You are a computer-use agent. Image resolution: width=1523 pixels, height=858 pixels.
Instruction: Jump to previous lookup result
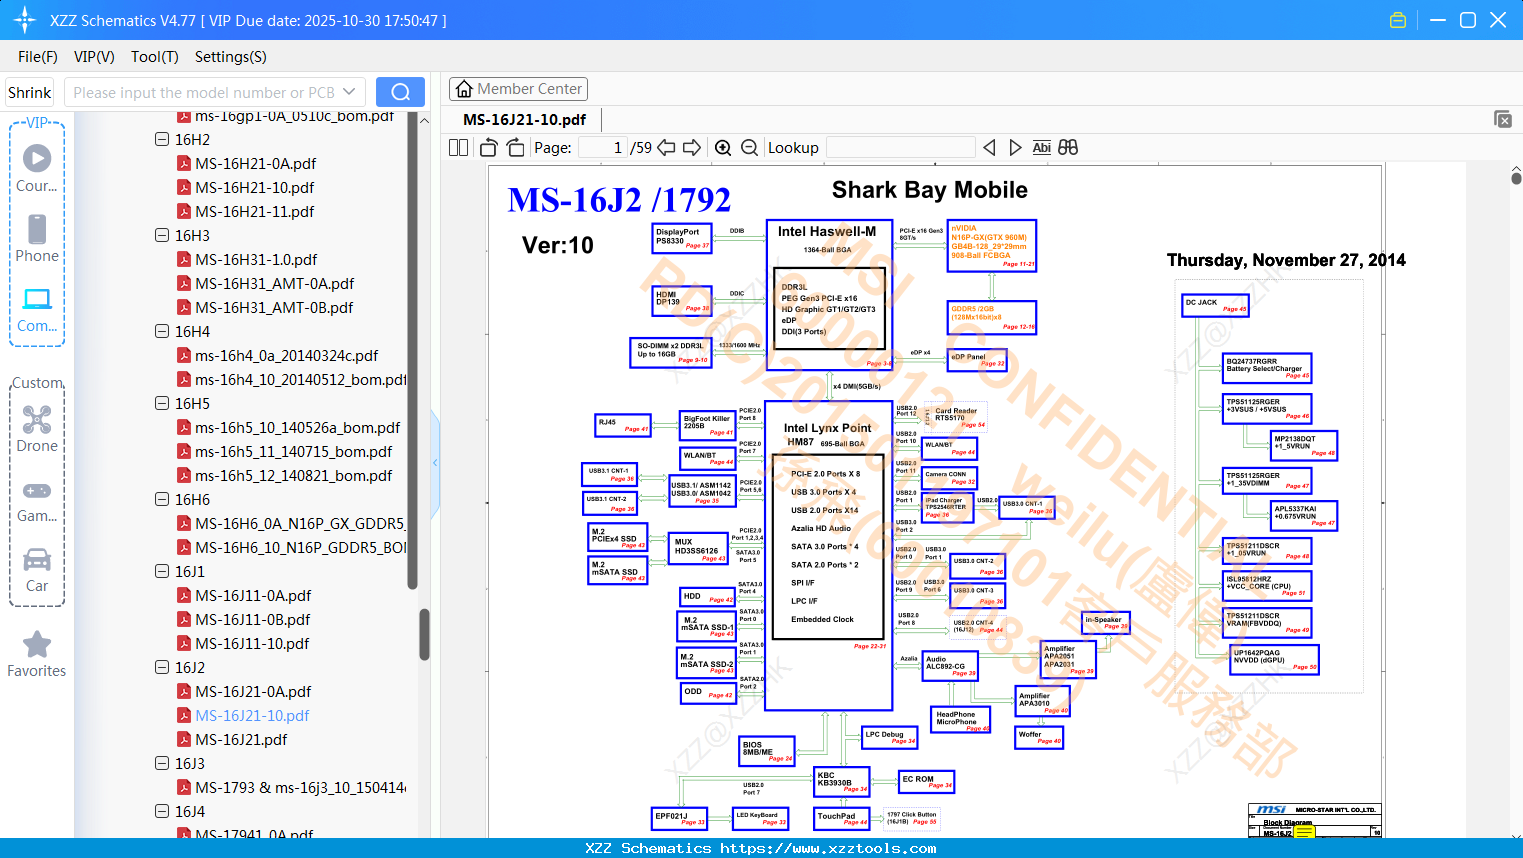pos(989,148)
